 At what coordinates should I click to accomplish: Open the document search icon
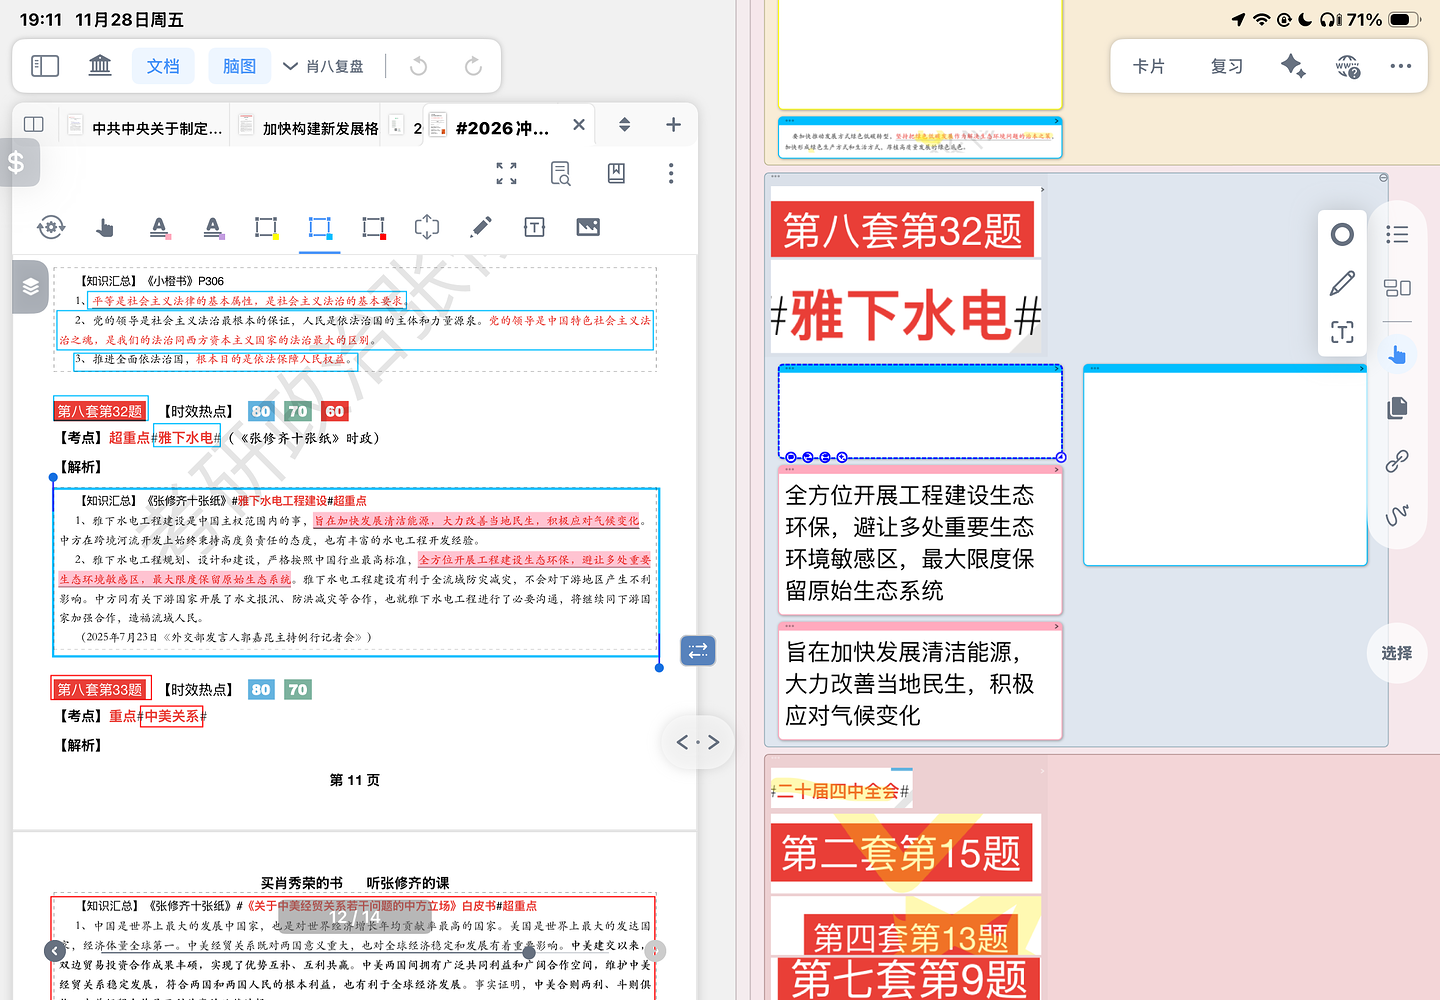561,174
